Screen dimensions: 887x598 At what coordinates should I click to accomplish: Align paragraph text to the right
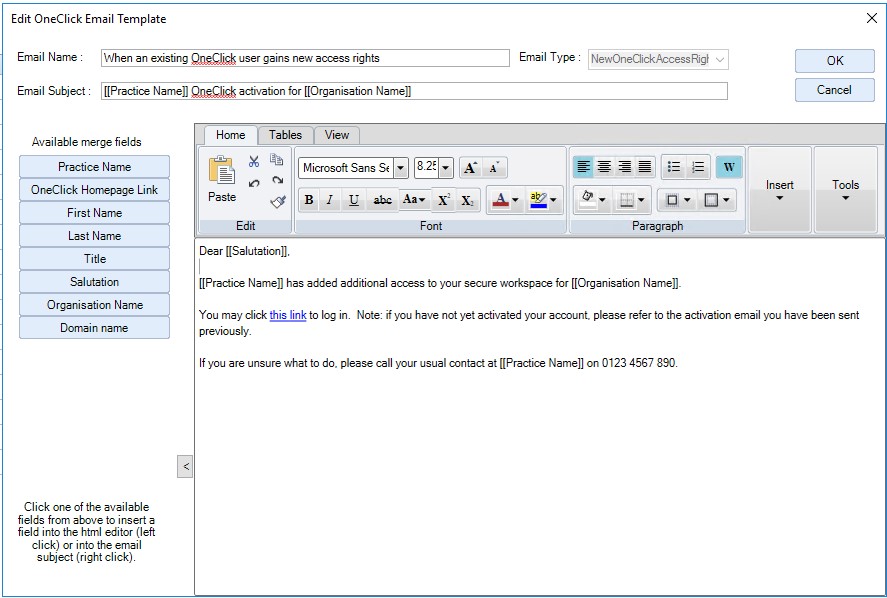(625, 167)
